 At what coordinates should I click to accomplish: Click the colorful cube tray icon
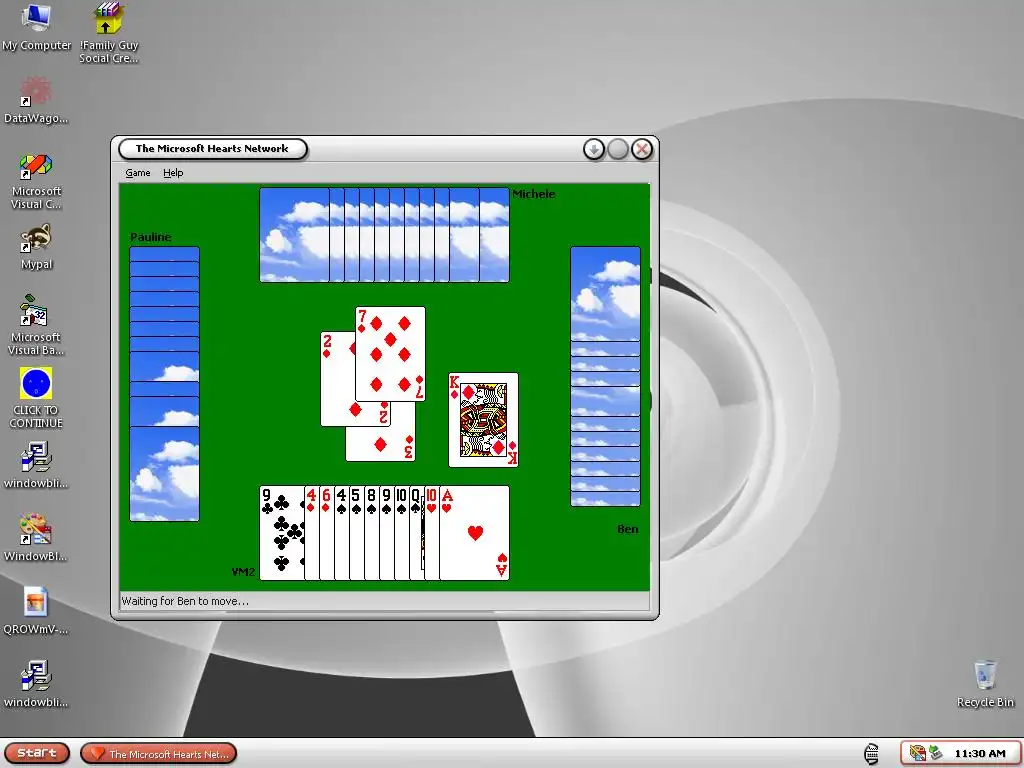(917, 754)
